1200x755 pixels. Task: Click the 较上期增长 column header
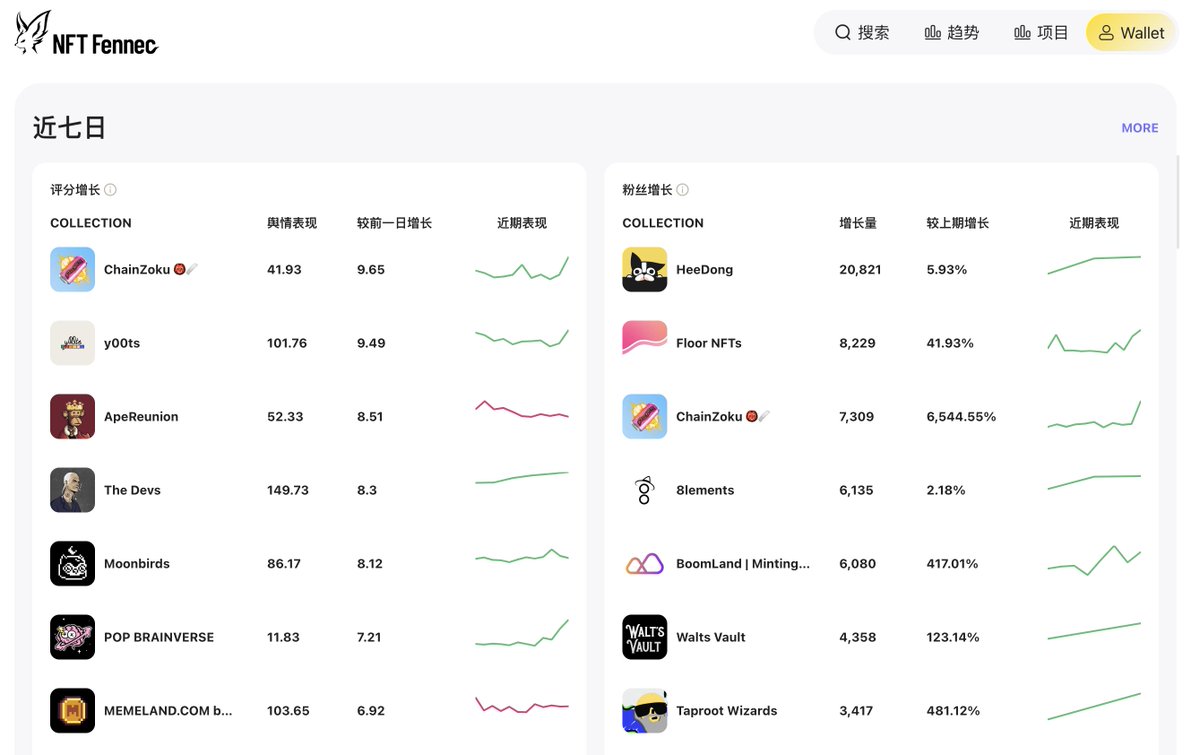coord(958,223)
